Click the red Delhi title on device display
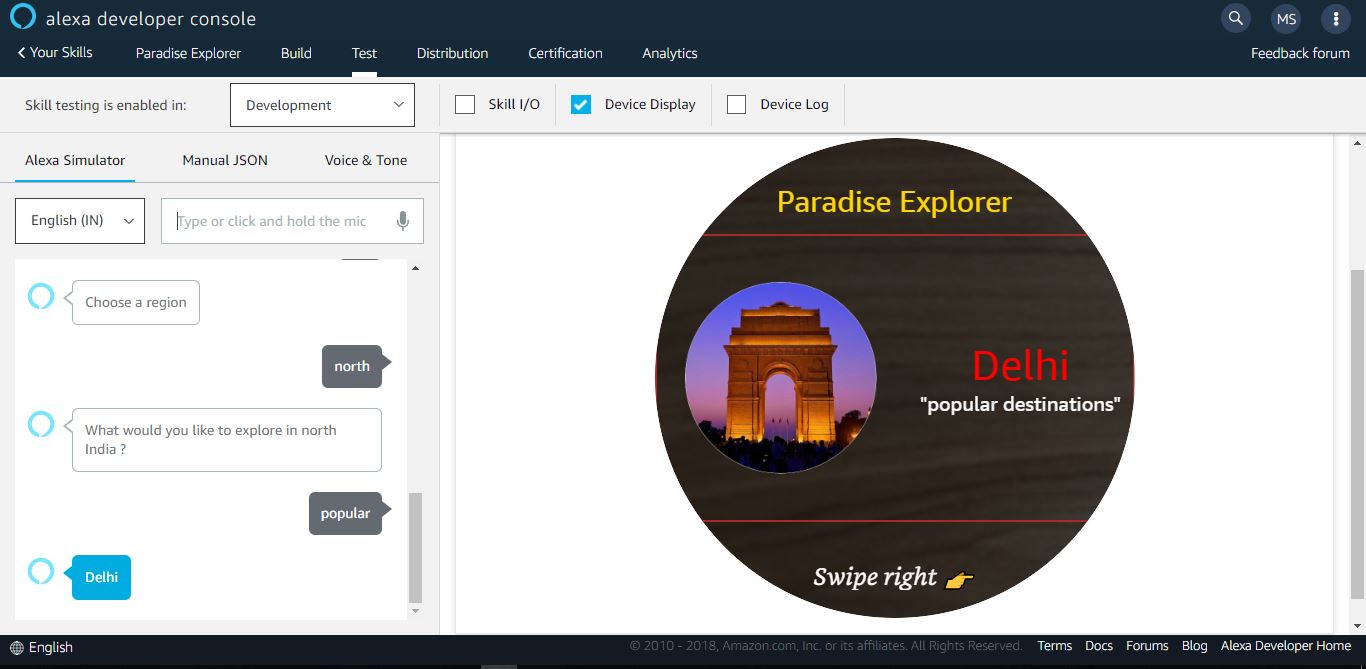 coord(1020,366)
